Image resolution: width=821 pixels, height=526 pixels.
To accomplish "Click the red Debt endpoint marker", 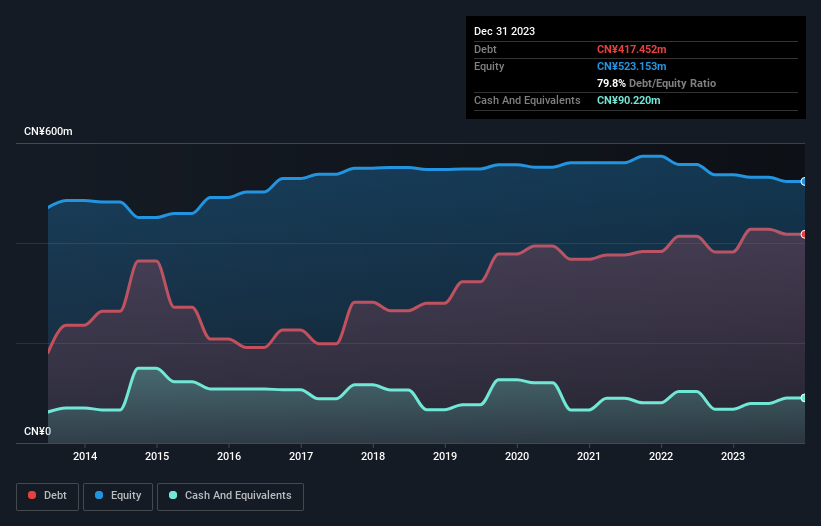I will click(x=804, y=234).
